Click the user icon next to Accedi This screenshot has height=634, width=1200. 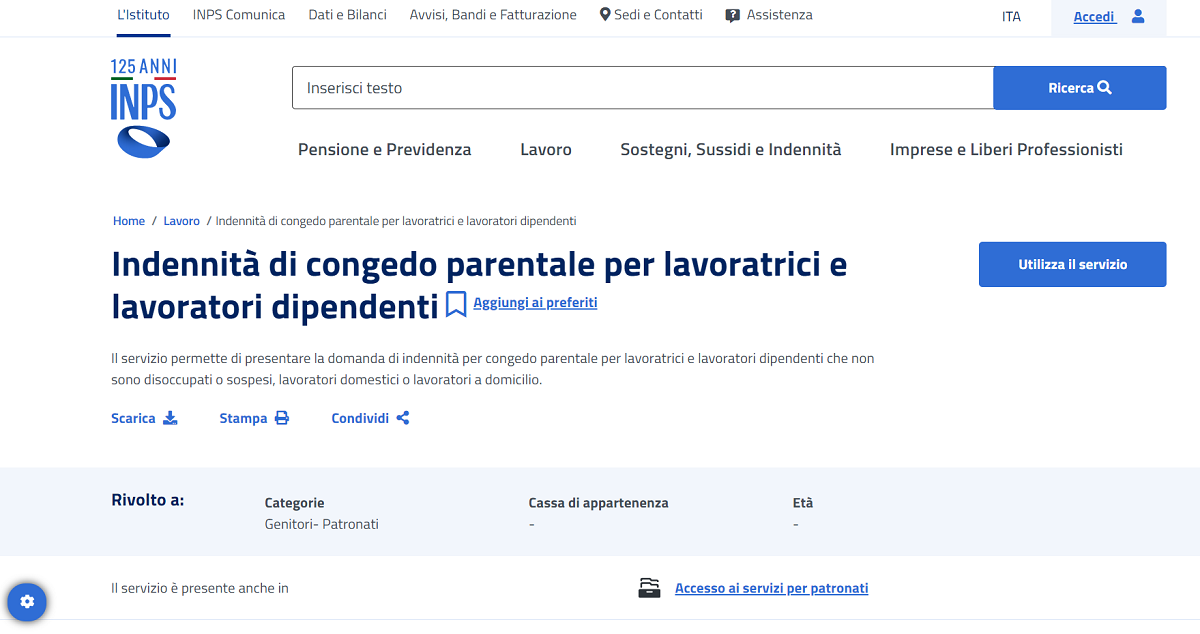coord(1137,17)
